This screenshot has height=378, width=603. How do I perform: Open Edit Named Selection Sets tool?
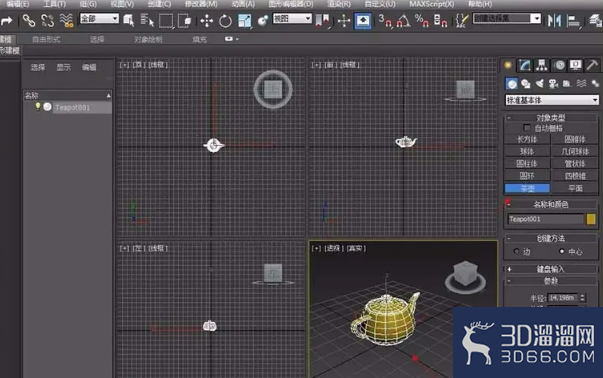coord(461,21)
